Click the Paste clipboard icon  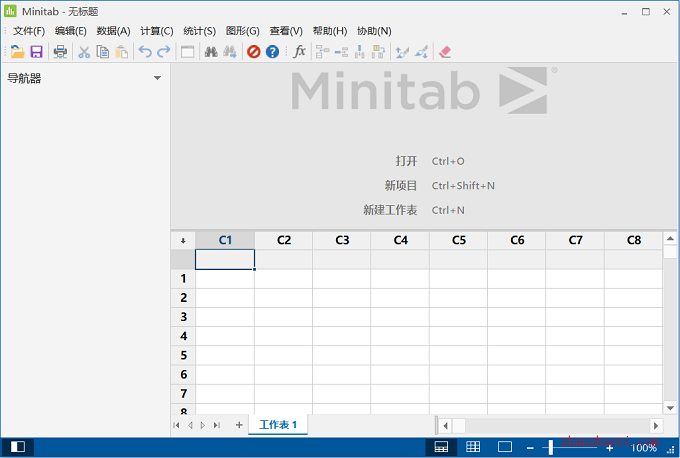[x=122, y=52]
